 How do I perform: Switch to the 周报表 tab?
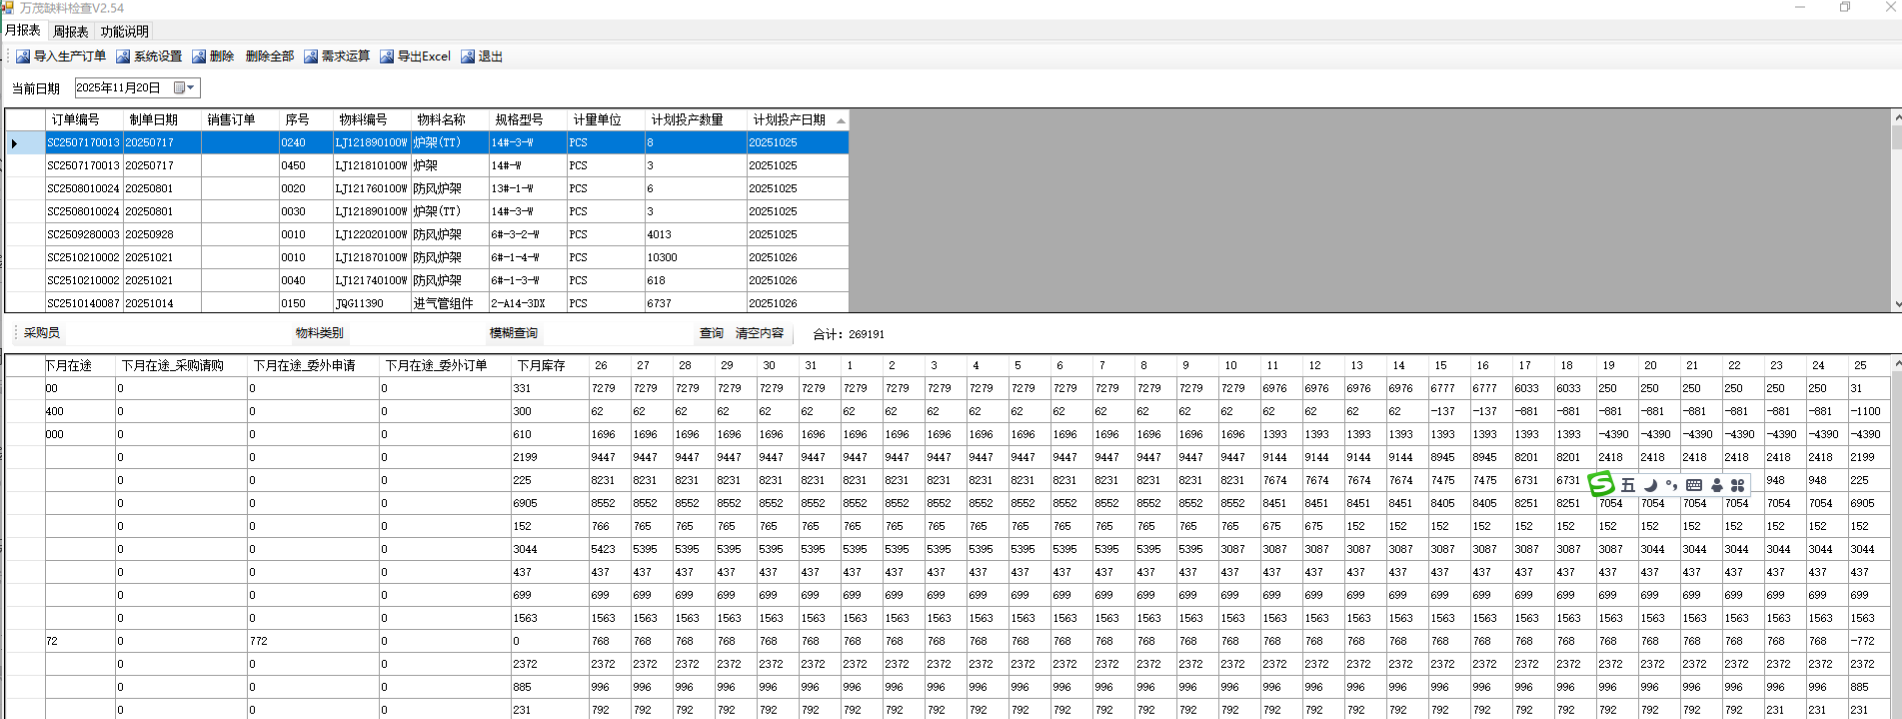pyautogui.click(x=70, y=32)
